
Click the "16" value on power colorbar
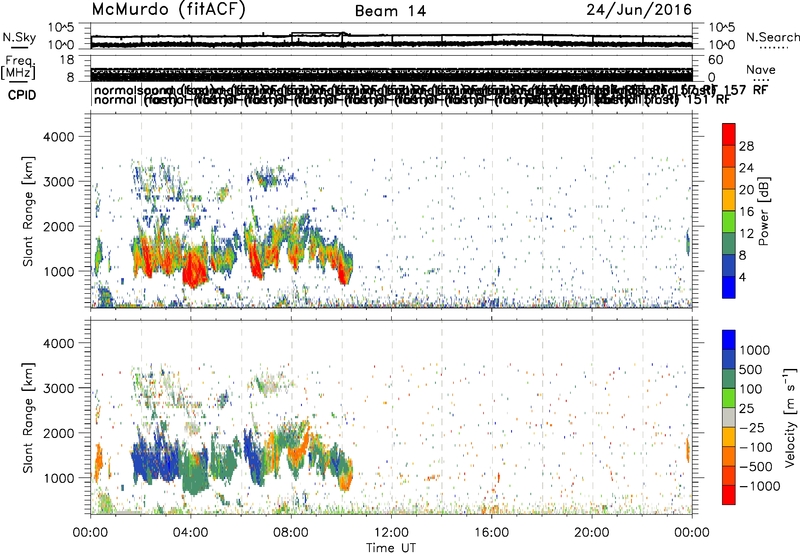[746, 212]
